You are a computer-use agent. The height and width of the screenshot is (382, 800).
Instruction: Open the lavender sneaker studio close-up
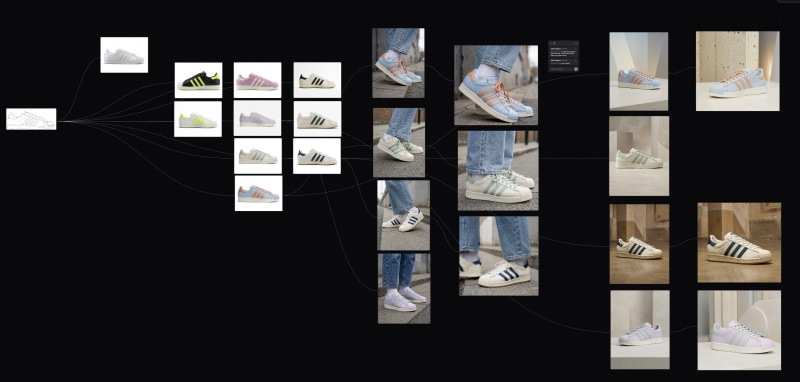point(739,330)
